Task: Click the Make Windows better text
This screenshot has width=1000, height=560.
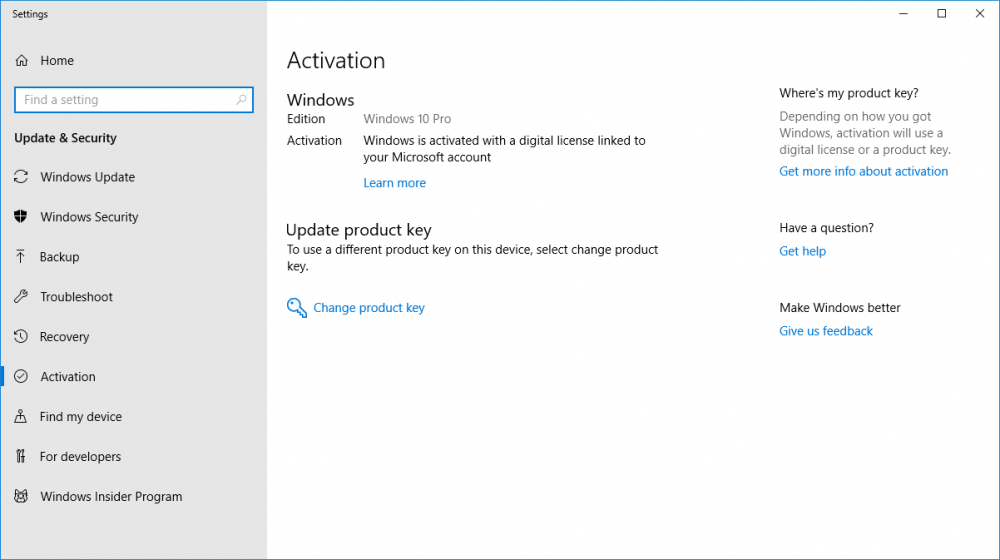Action: click(x=840, y=307)
